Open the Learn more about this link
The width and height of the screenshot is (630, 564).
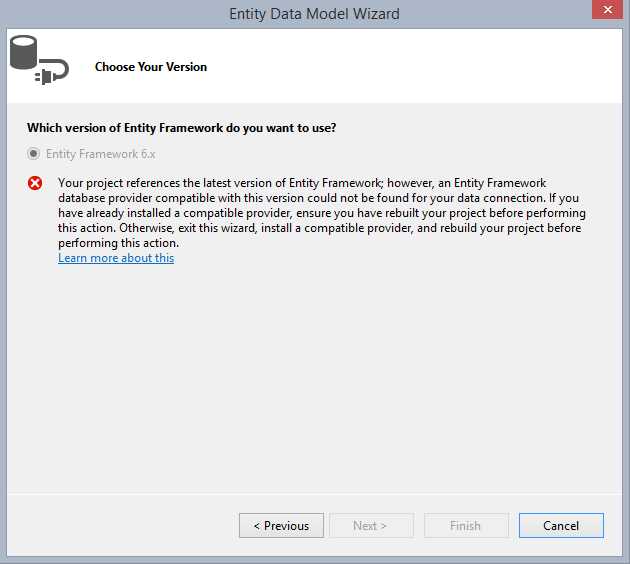point(116,258)
